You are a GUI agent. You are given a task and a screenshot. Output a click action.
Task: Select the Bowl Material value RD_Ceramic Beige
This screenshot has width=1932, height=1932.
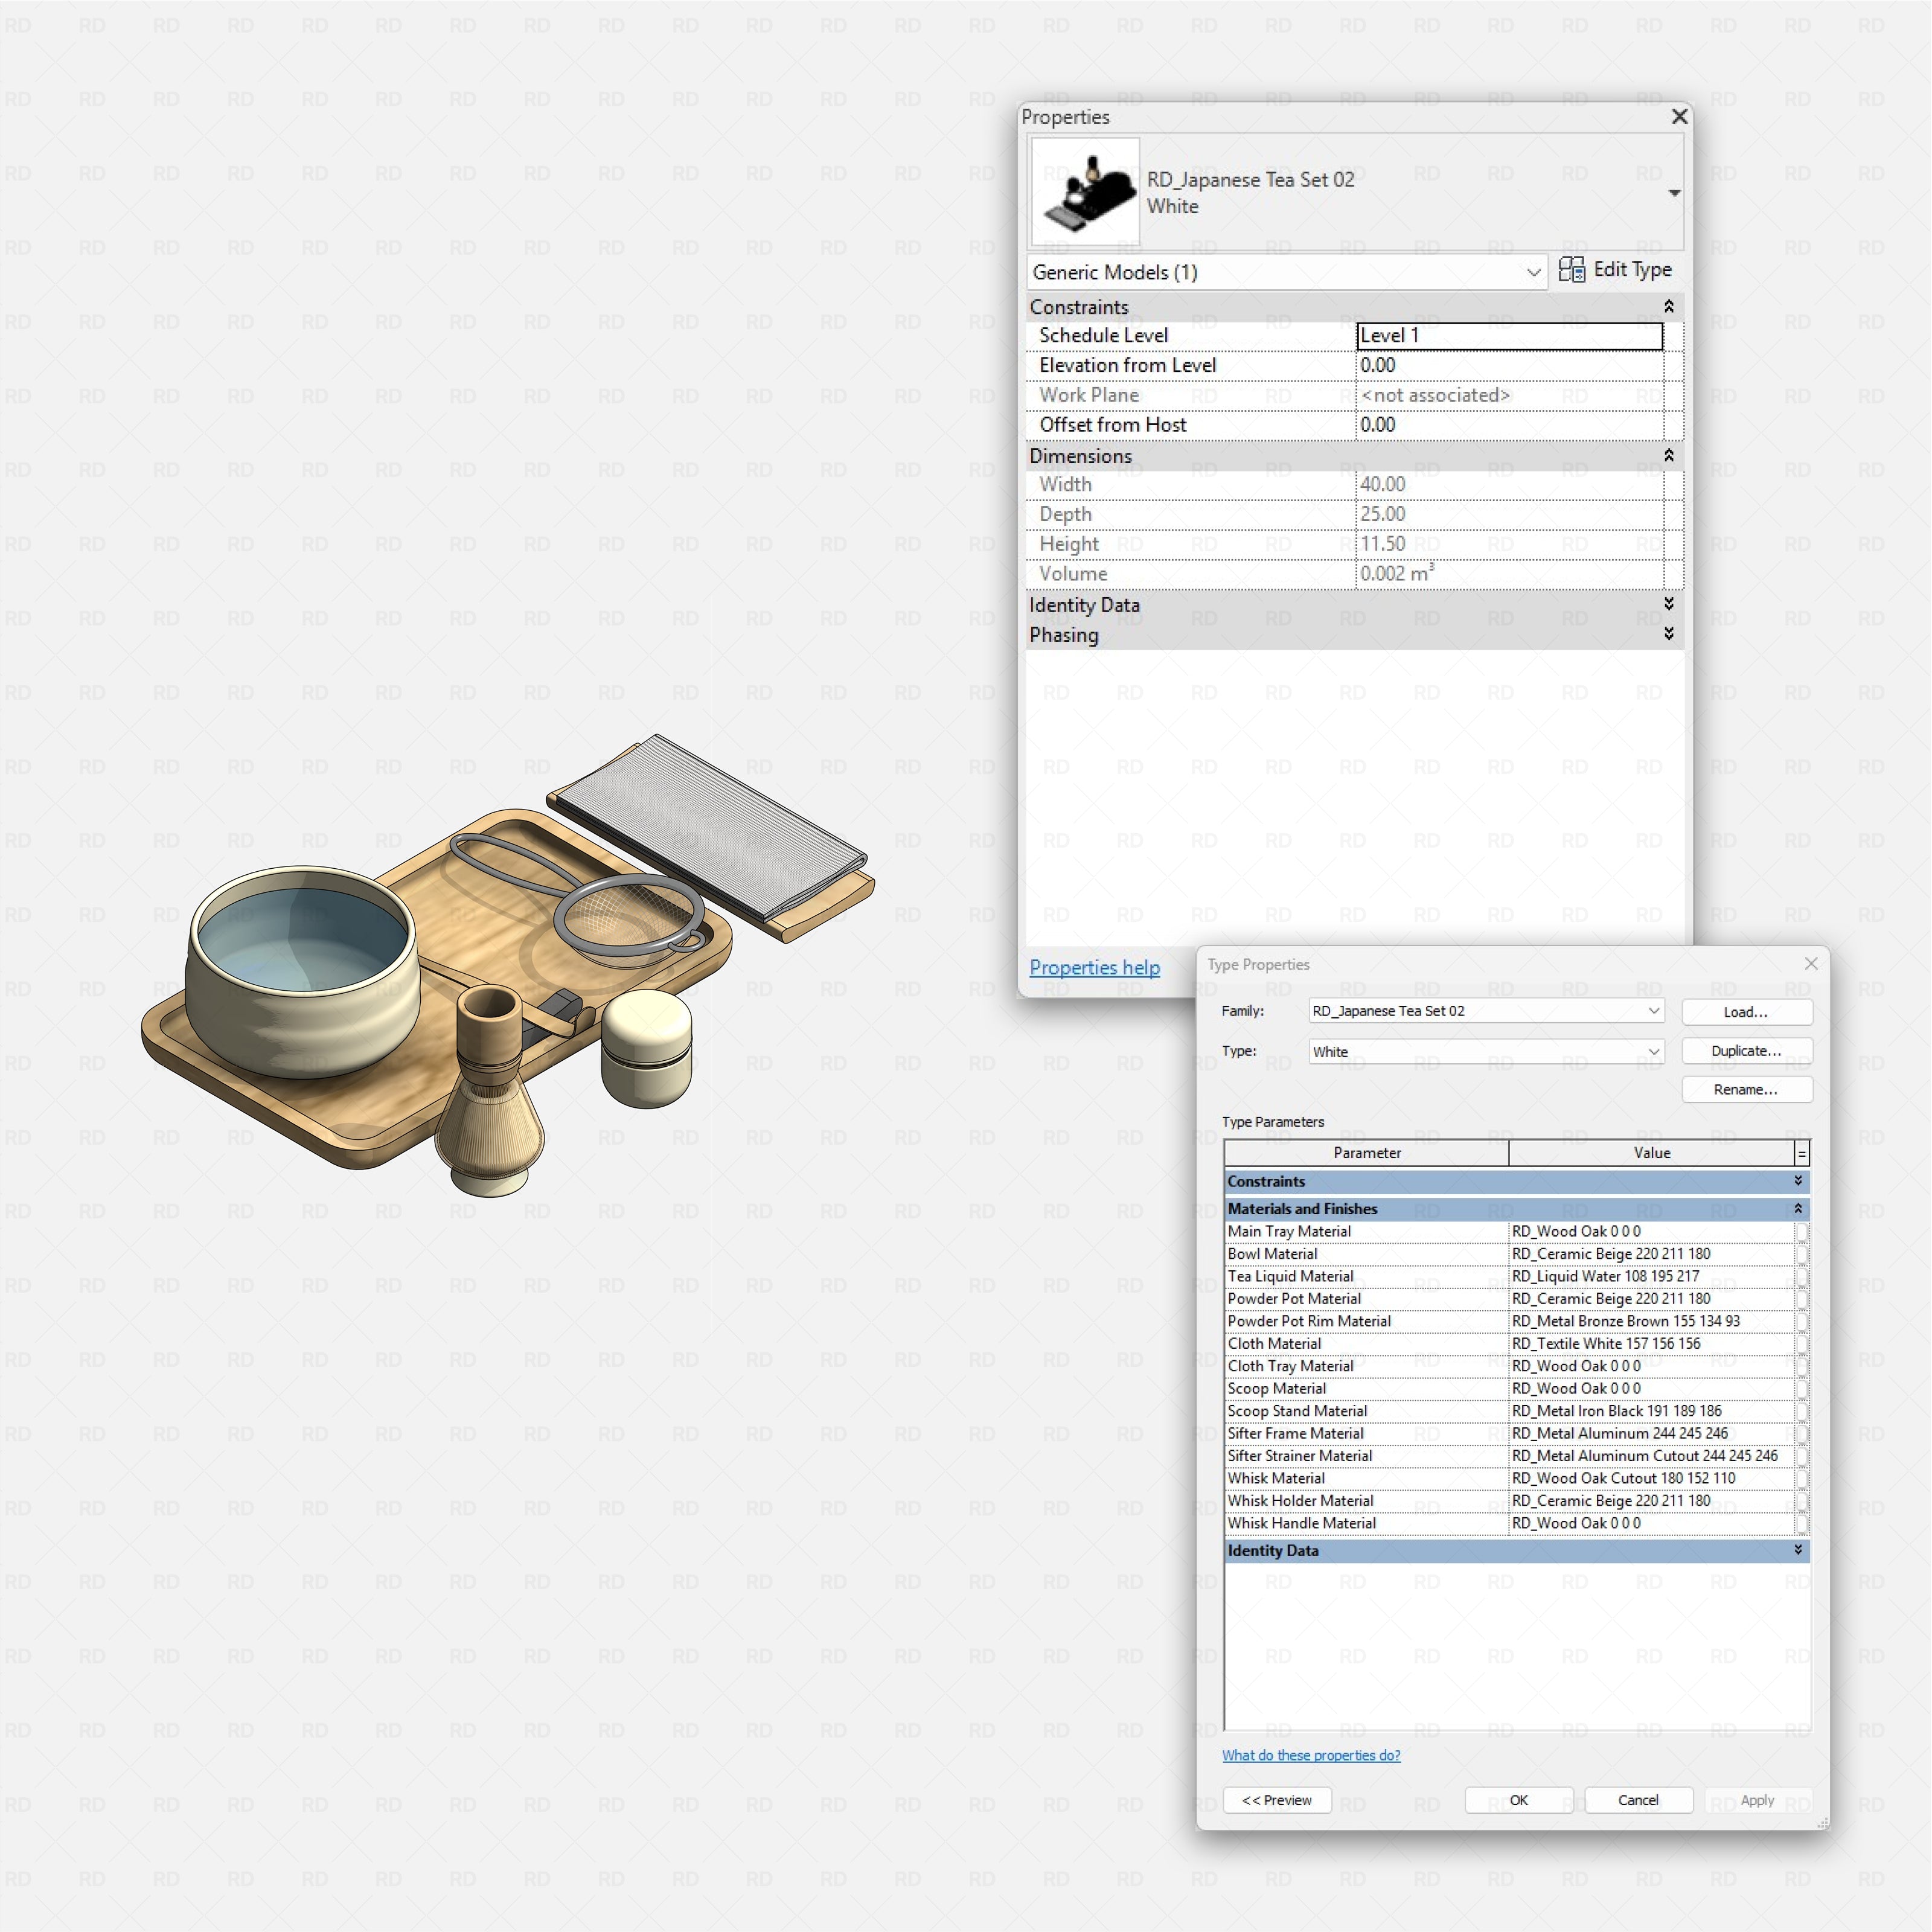click(1652, 1254)
